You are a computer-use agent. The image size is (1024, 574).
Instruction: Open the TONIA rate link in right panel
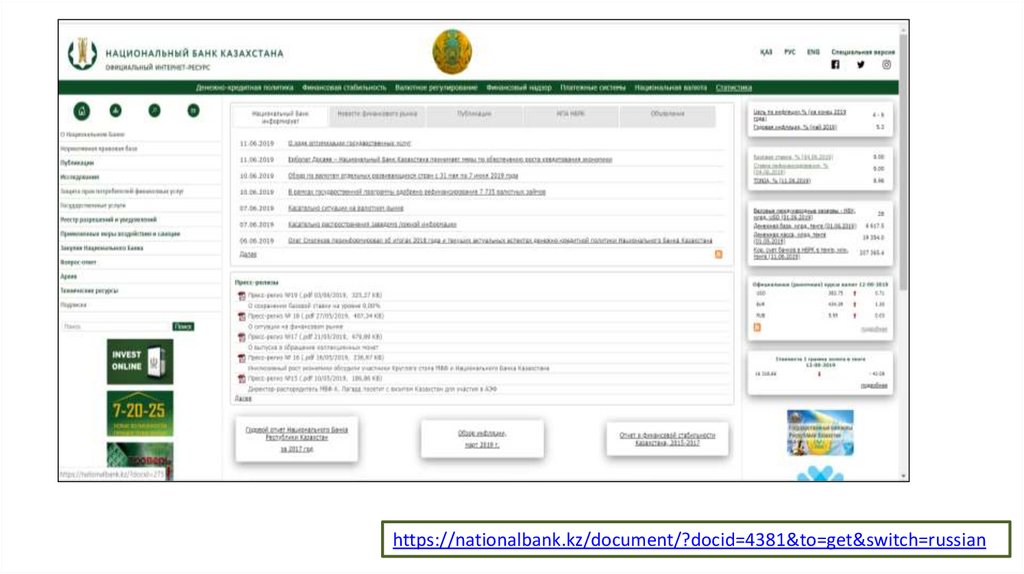782,181
